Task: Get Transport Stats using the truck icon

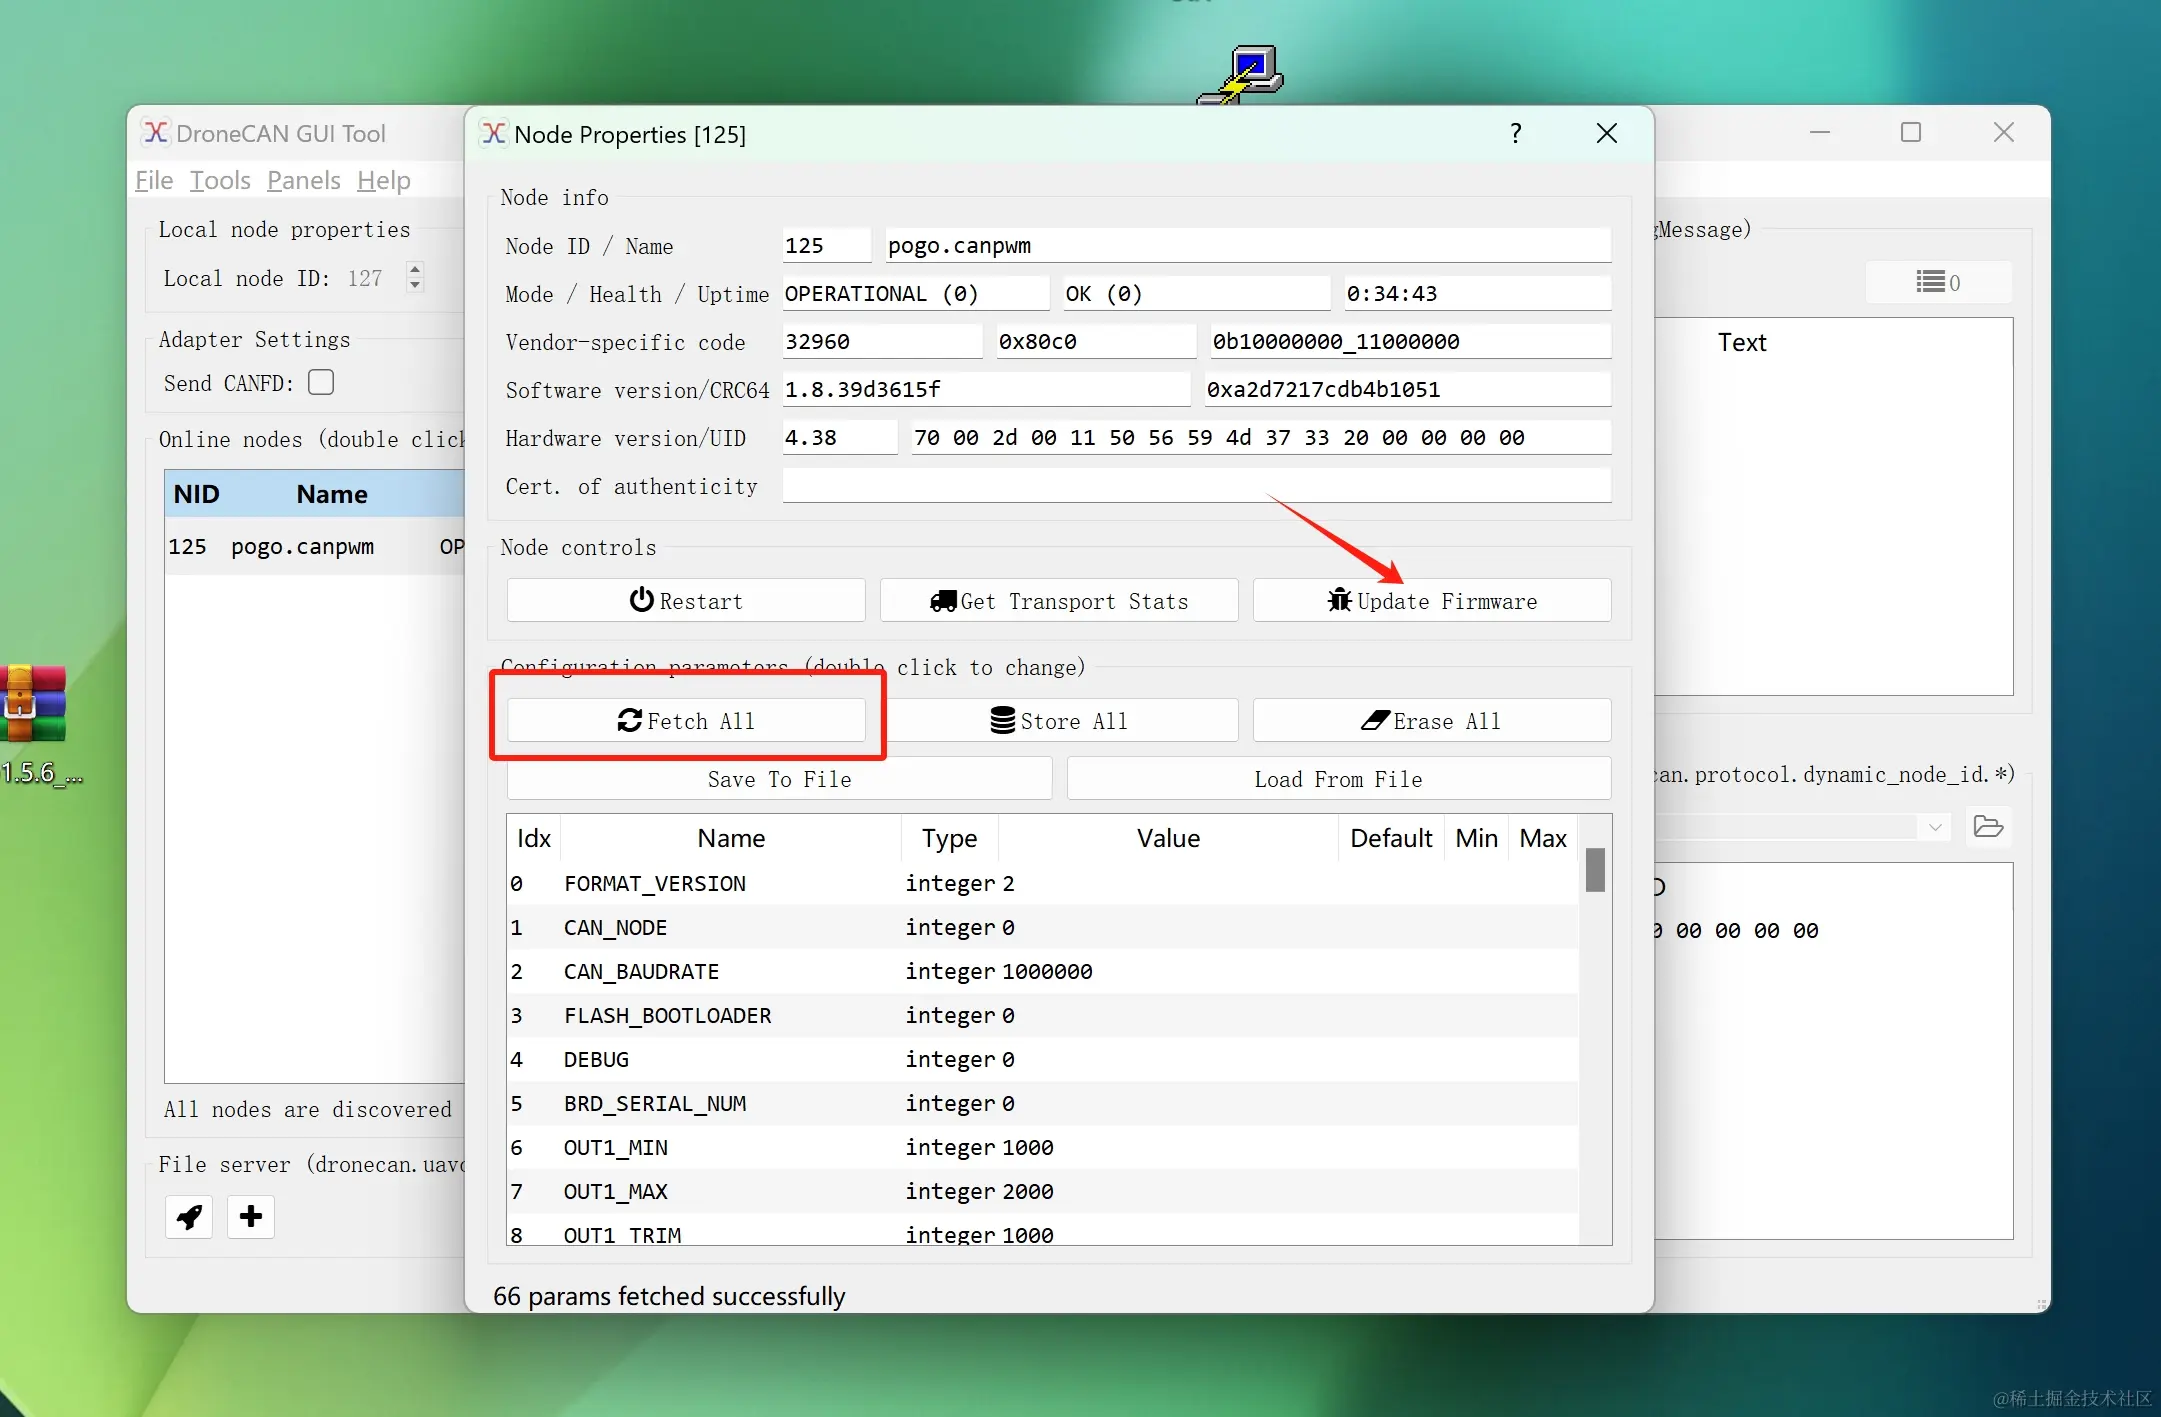Action: coord(1058,600)
